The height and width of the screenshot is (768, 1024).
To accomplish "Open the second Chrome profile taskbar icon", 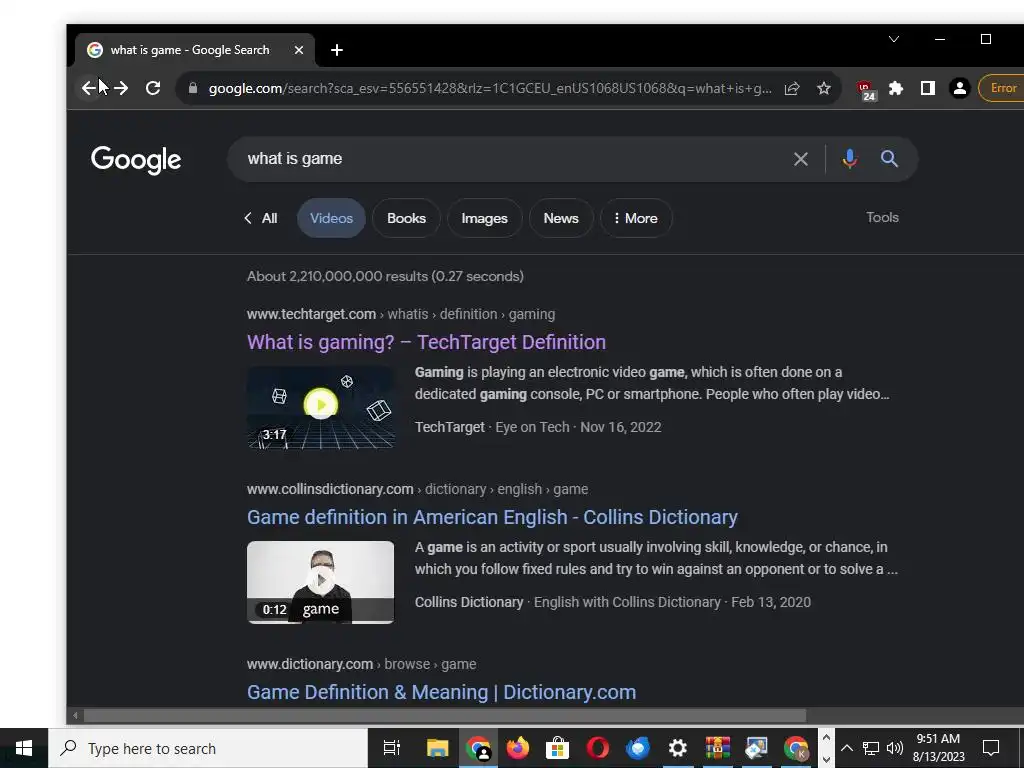I will coord(796,748).
